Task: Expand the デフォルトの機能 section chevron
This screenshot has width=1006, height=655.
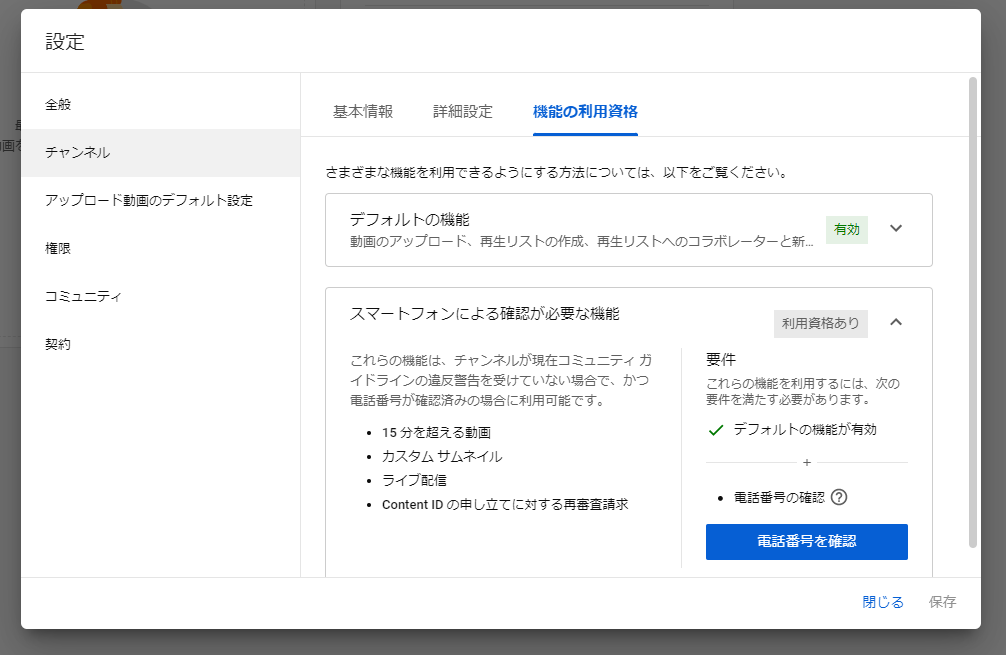Action: click(x=896, y=229)
